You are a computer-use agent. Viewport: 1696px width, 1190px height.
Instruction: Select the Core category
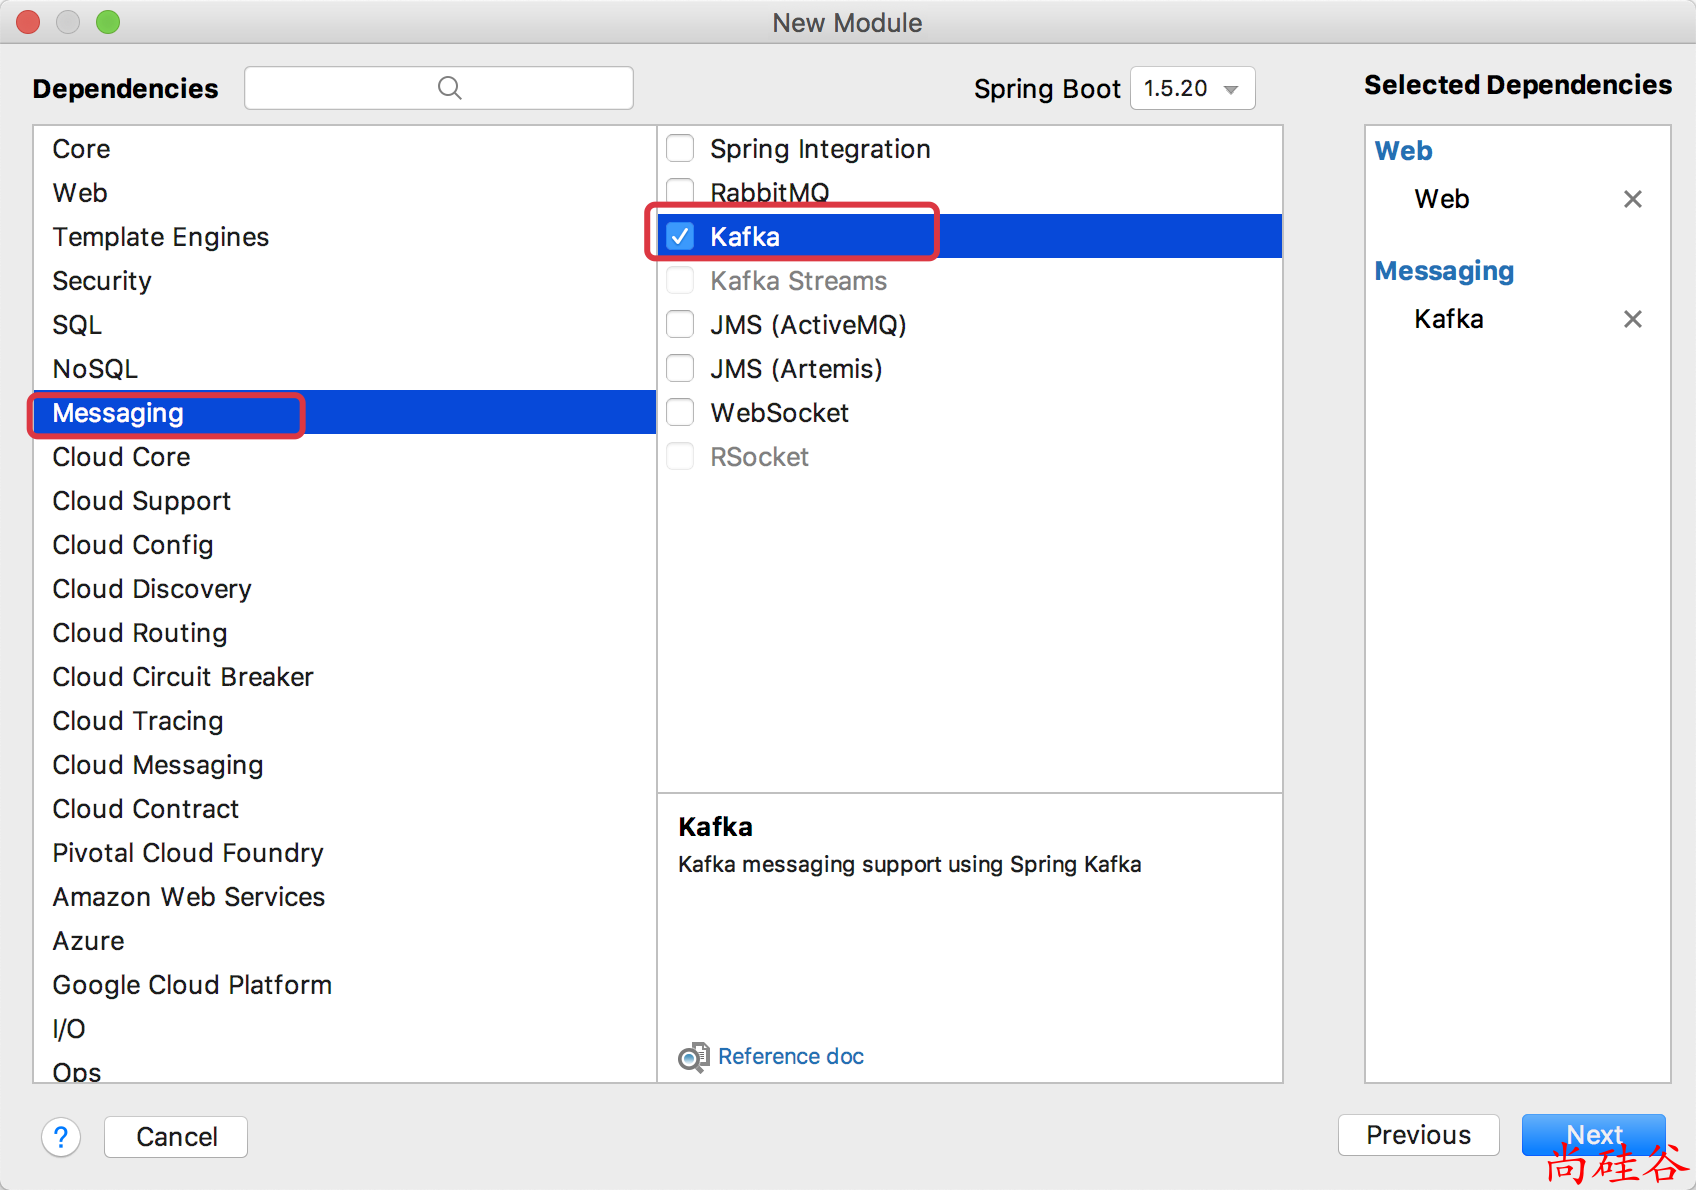pyautogui.click(x=344, y=149)
